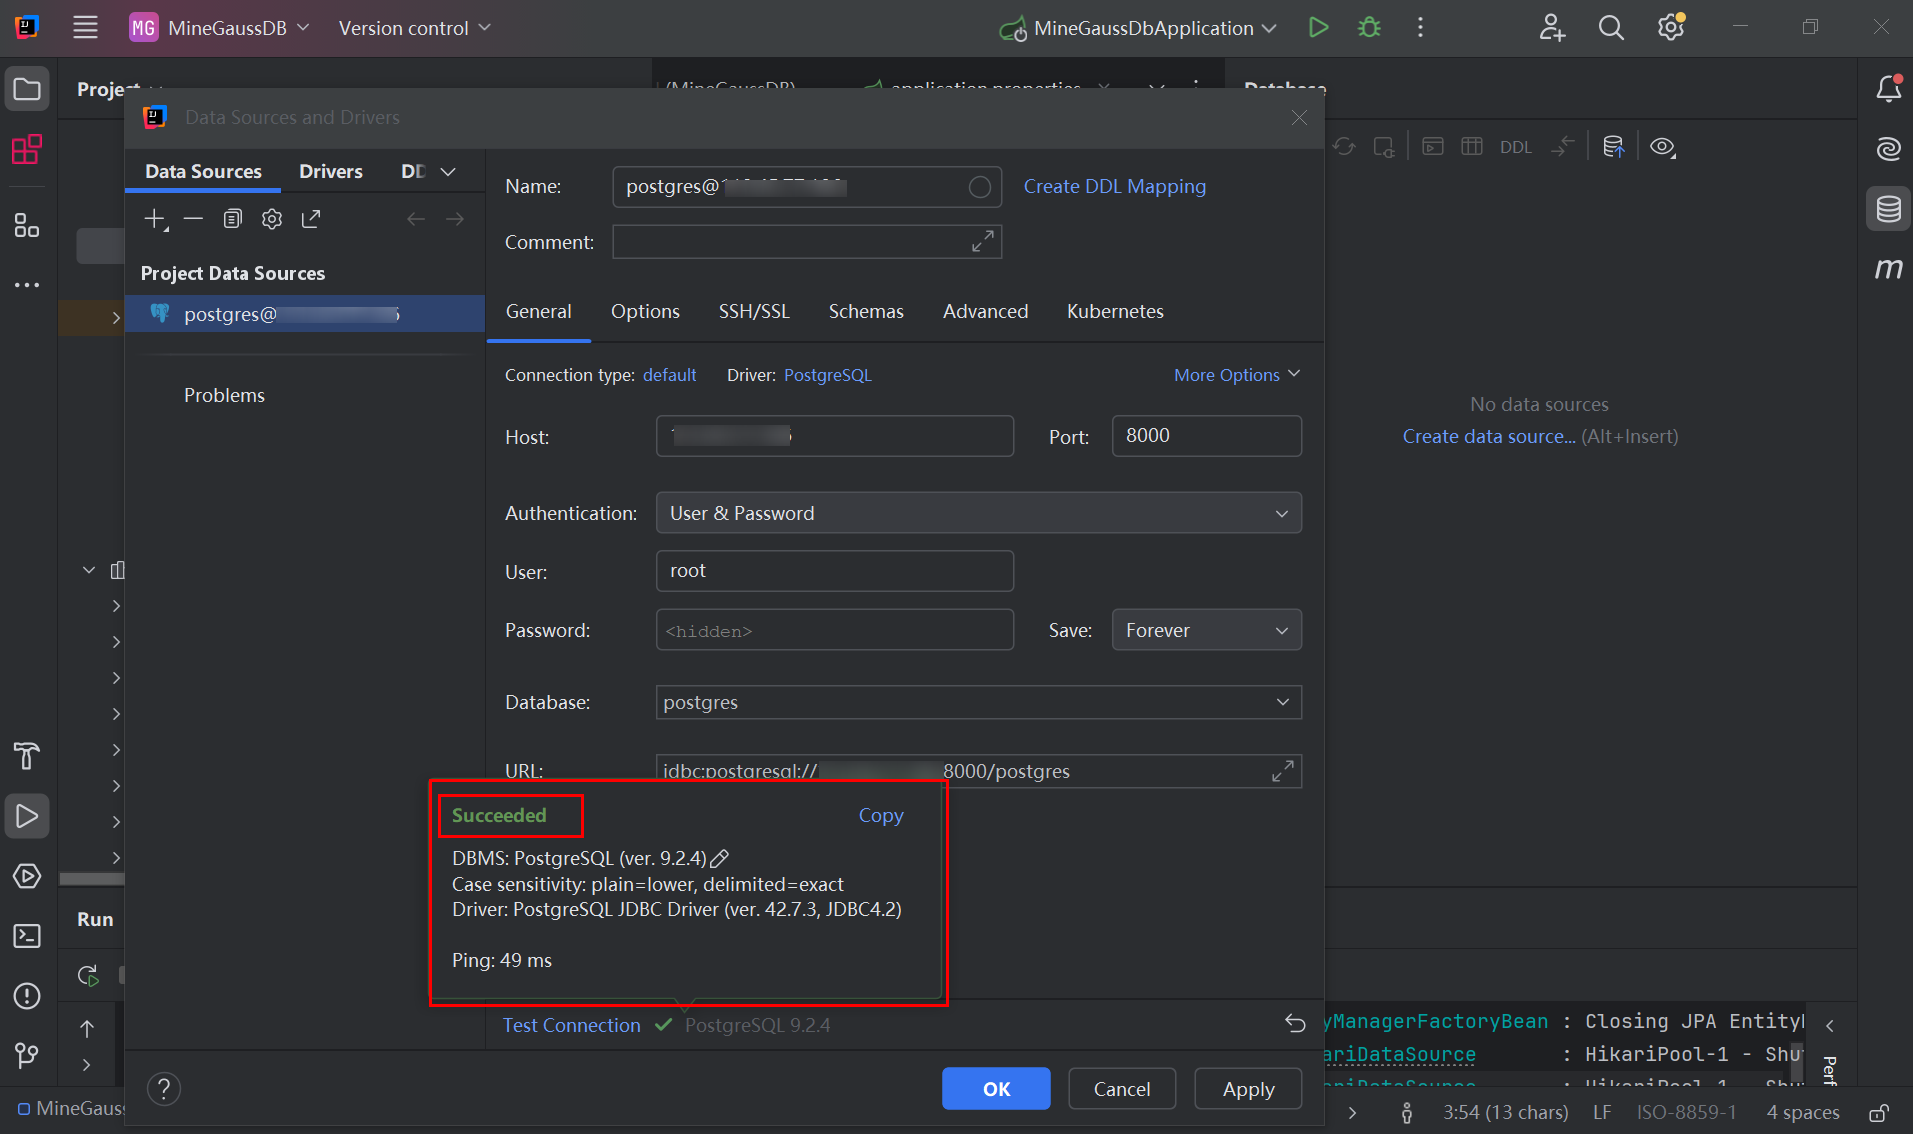Toggle data source color circle in Name field
1913x1134 pixels.
[x=980, y=187]
